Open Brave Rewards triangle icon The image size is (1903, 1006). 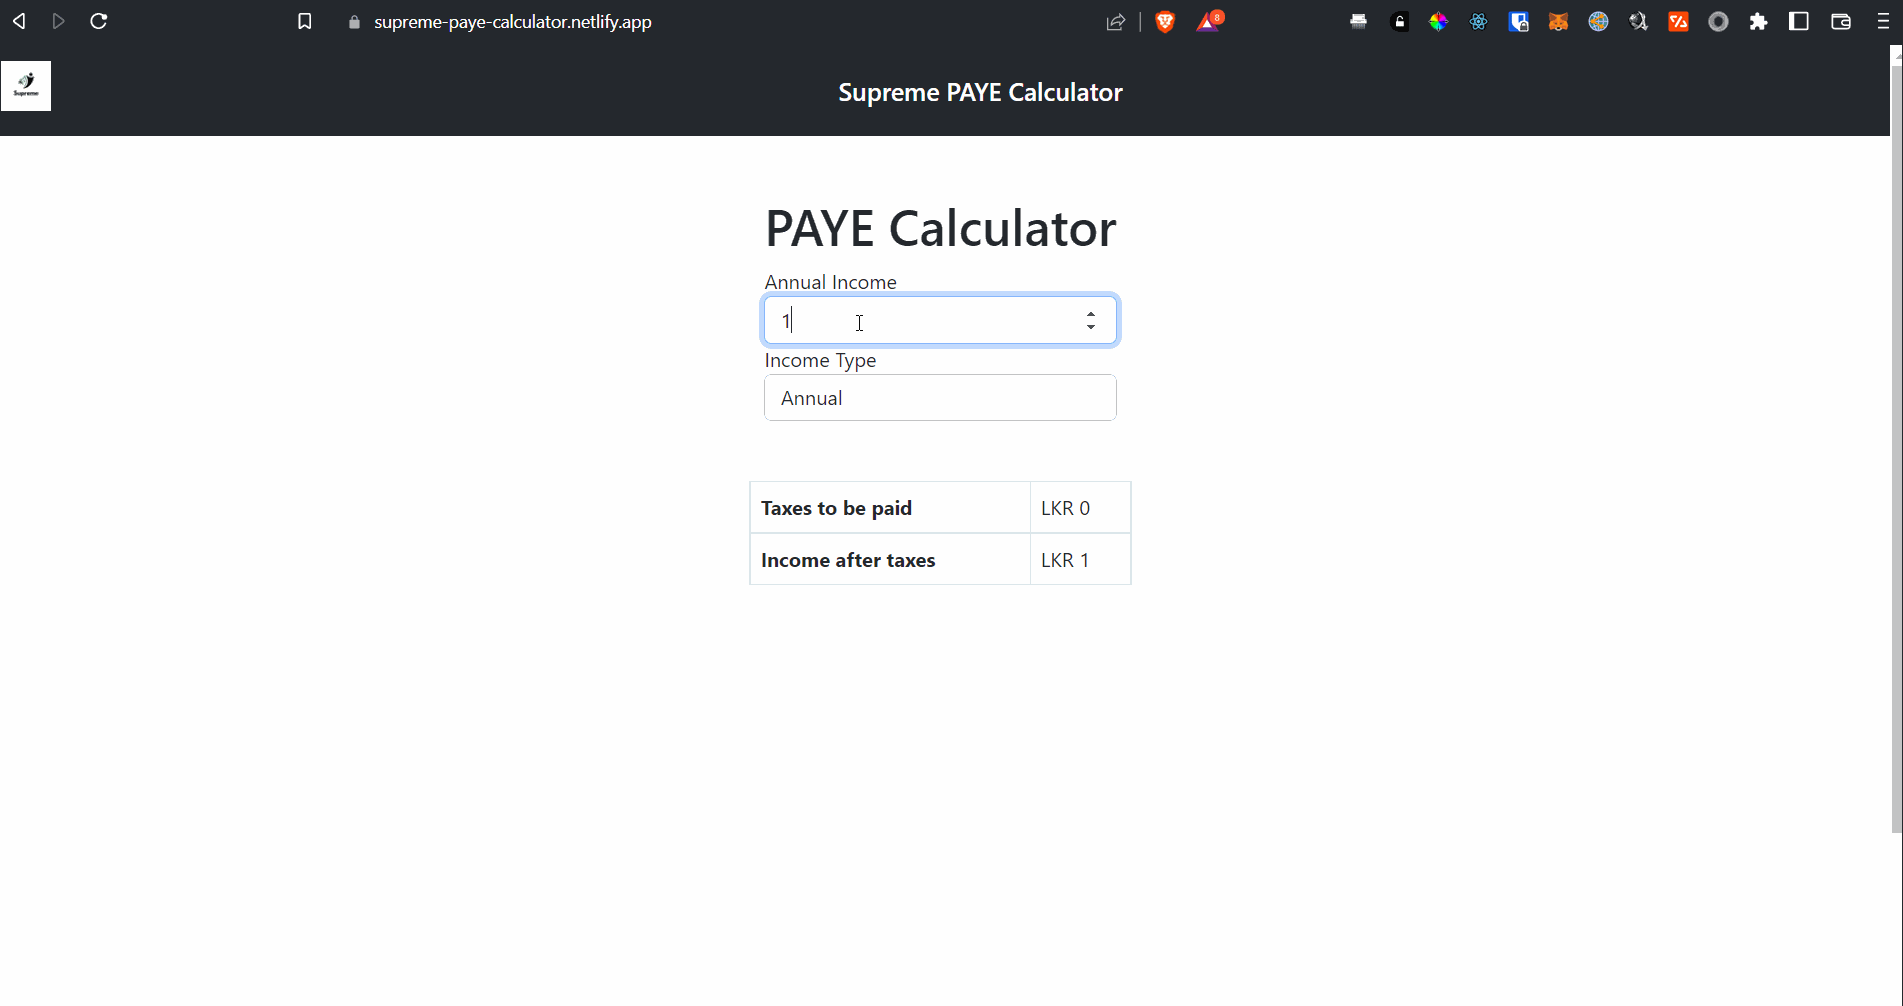1209,22
